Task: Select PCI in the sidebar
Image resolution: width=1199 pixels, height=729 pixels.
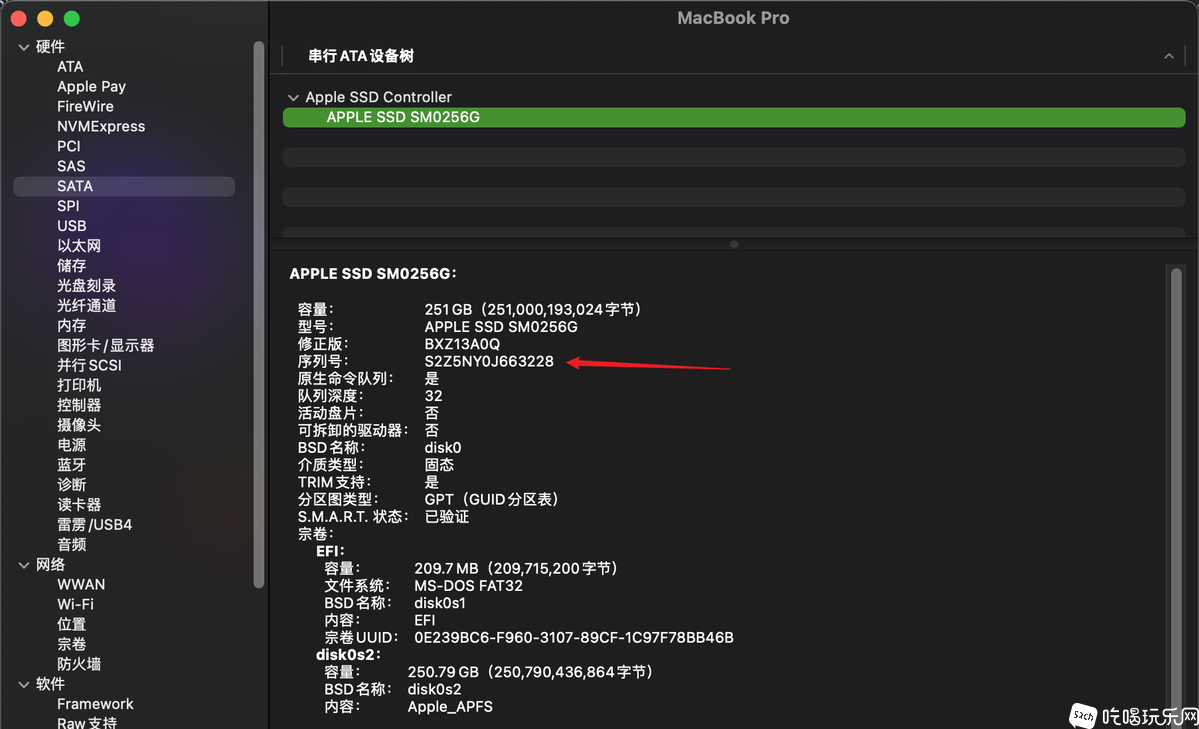Action: point(68,146)
